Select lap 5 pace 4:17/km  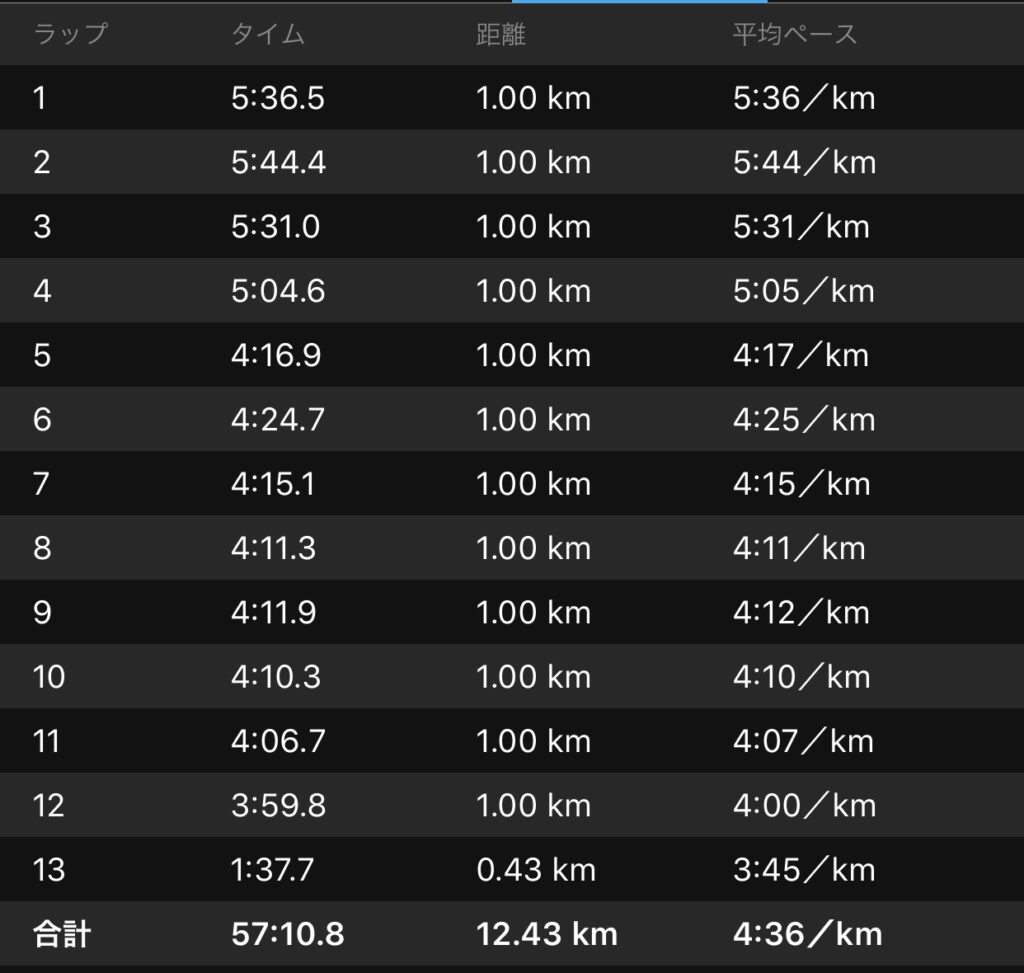tap(801, 355)
